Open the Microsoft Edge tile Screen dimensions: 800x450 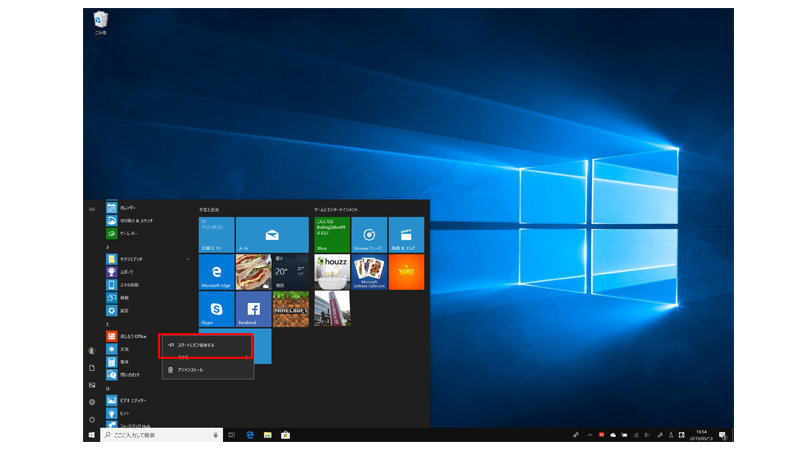[216, 272]
